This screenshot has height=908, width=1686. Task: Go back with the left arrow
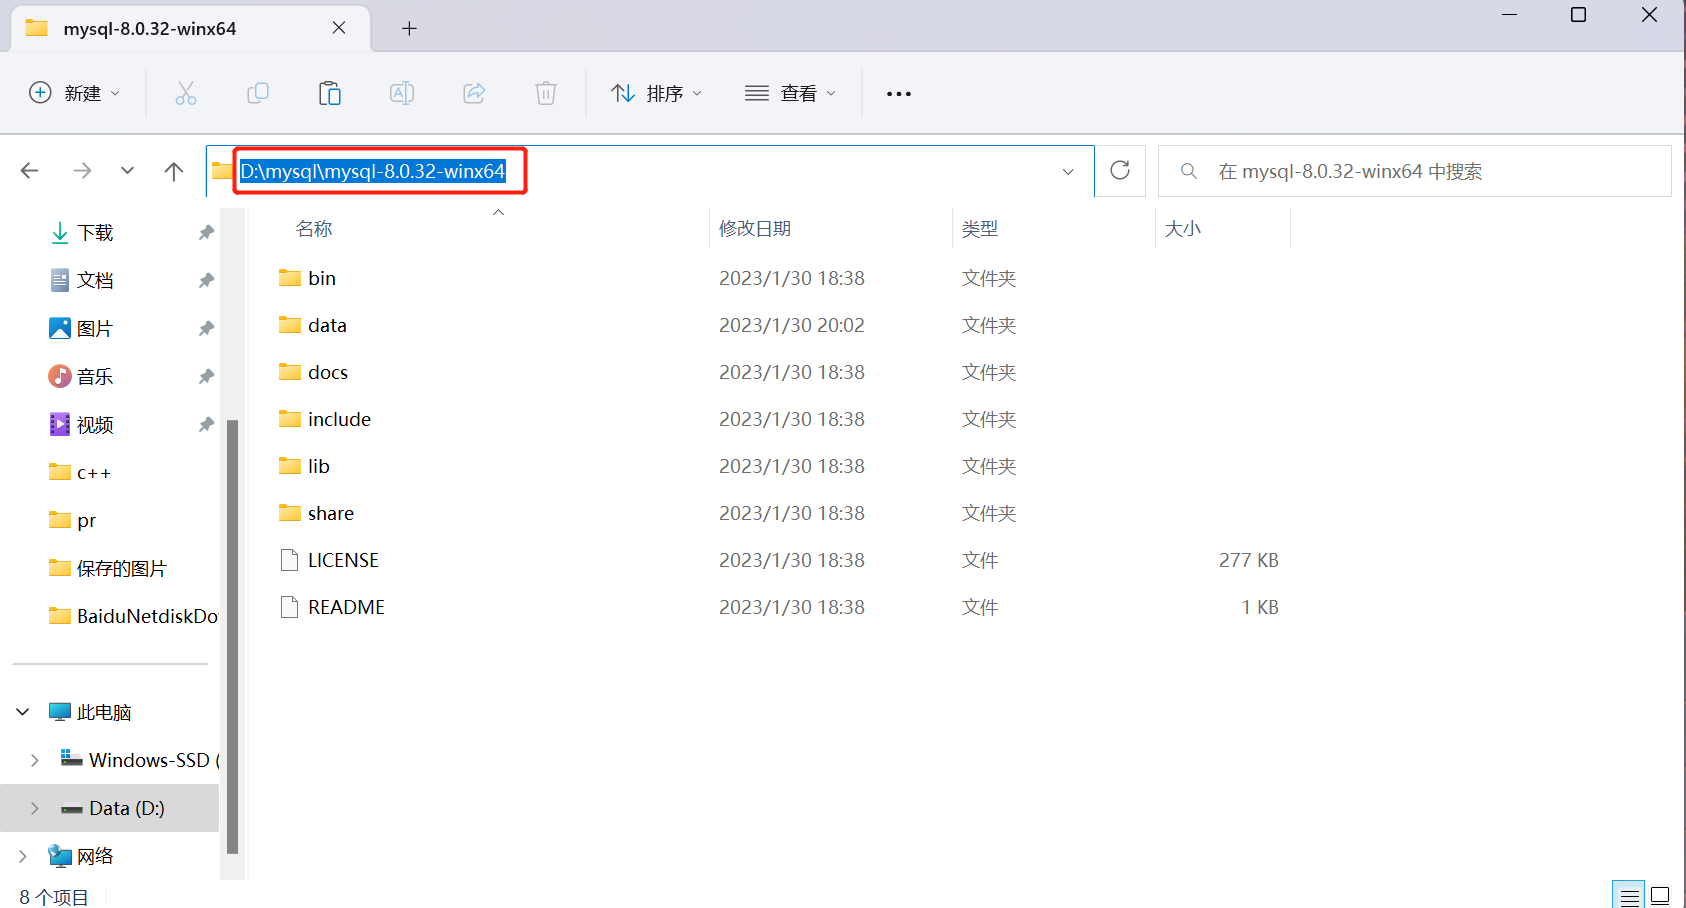pyautogui.click(x=30, y=171)
